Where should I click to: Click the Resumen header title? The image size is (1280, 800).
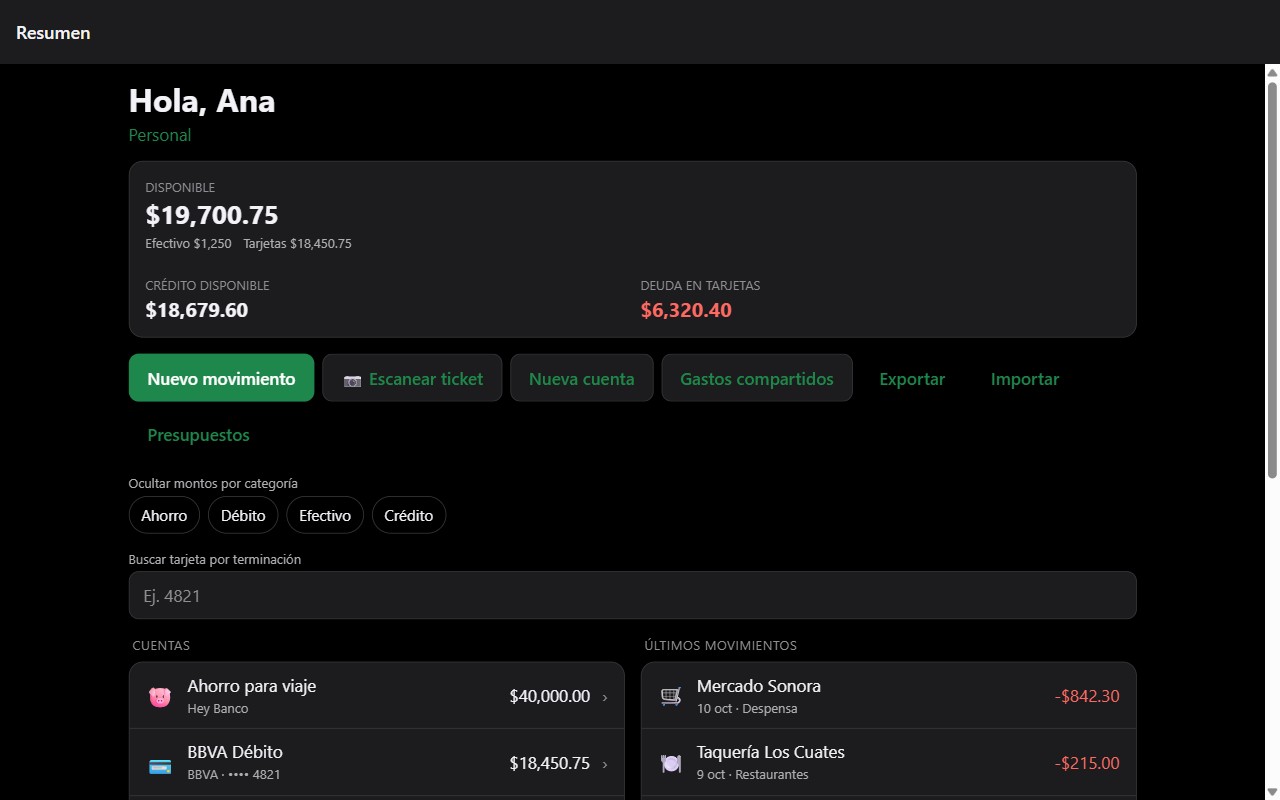coord(53,33)
